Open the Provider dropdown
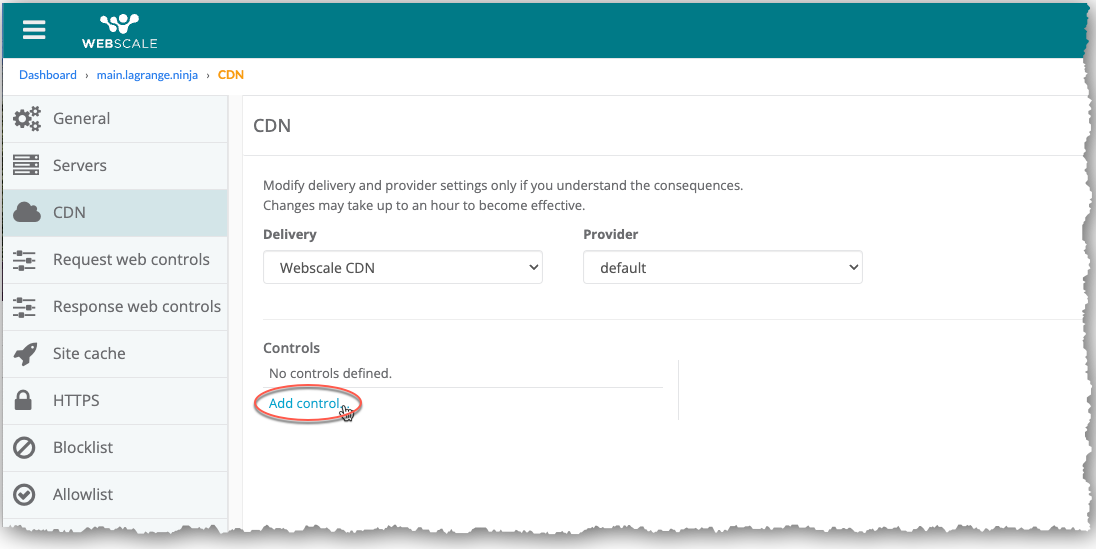Screen dimensions: 1096x549 coord(722,268)
